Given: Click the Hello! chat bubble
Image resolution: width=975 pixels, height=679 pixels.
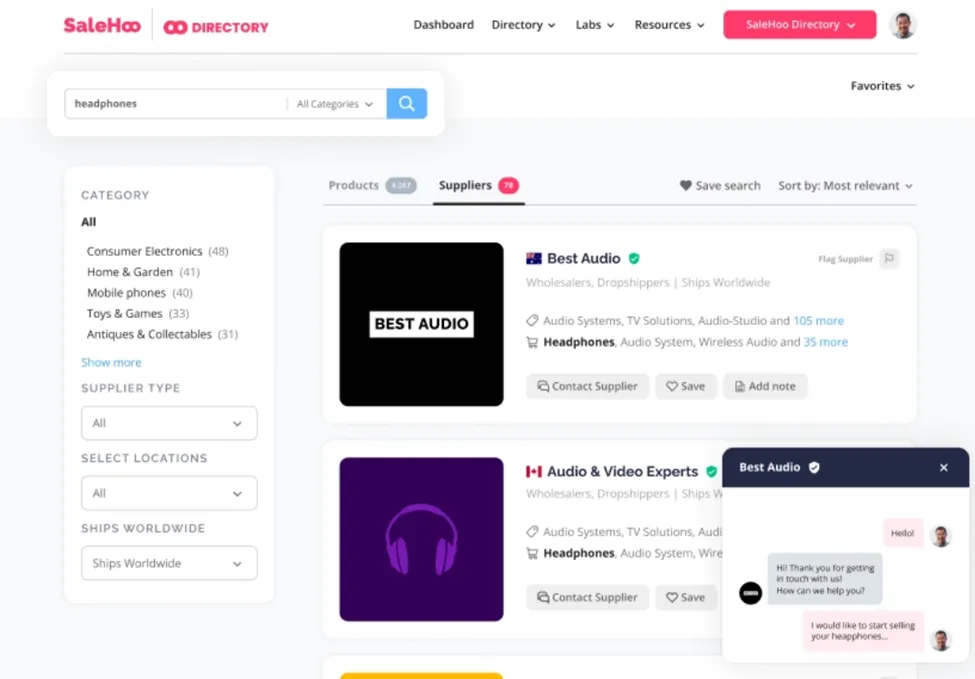Looking at the screenshot, I should 902,533.
